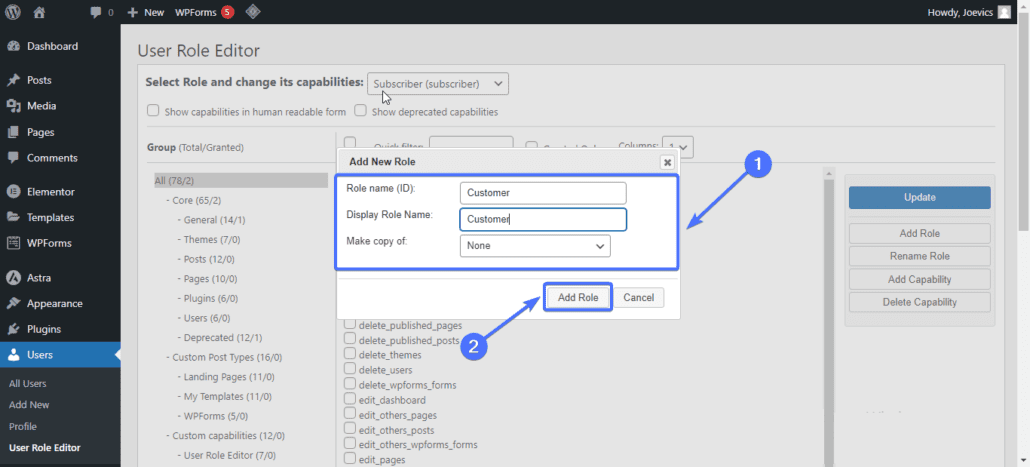Click the New plus icon

pos(132,12)
